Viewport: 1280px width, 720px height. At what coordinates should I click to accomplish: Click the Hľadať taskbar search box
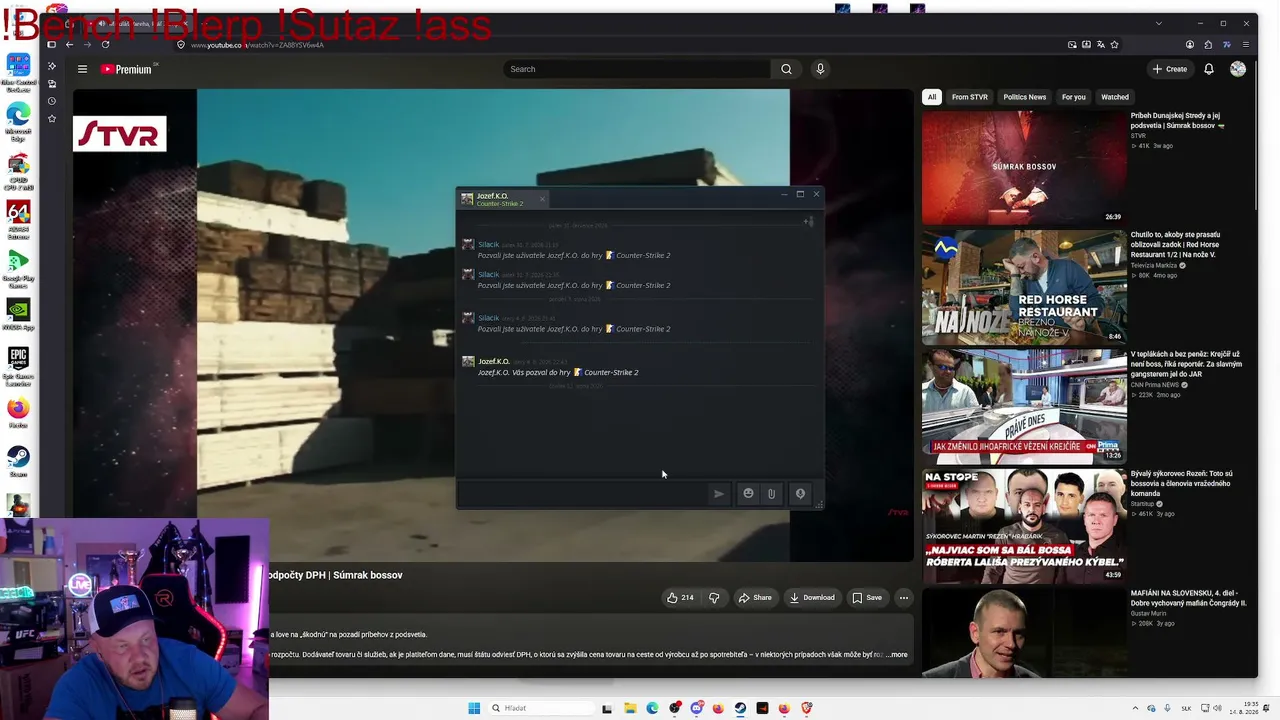pos(539,708)
